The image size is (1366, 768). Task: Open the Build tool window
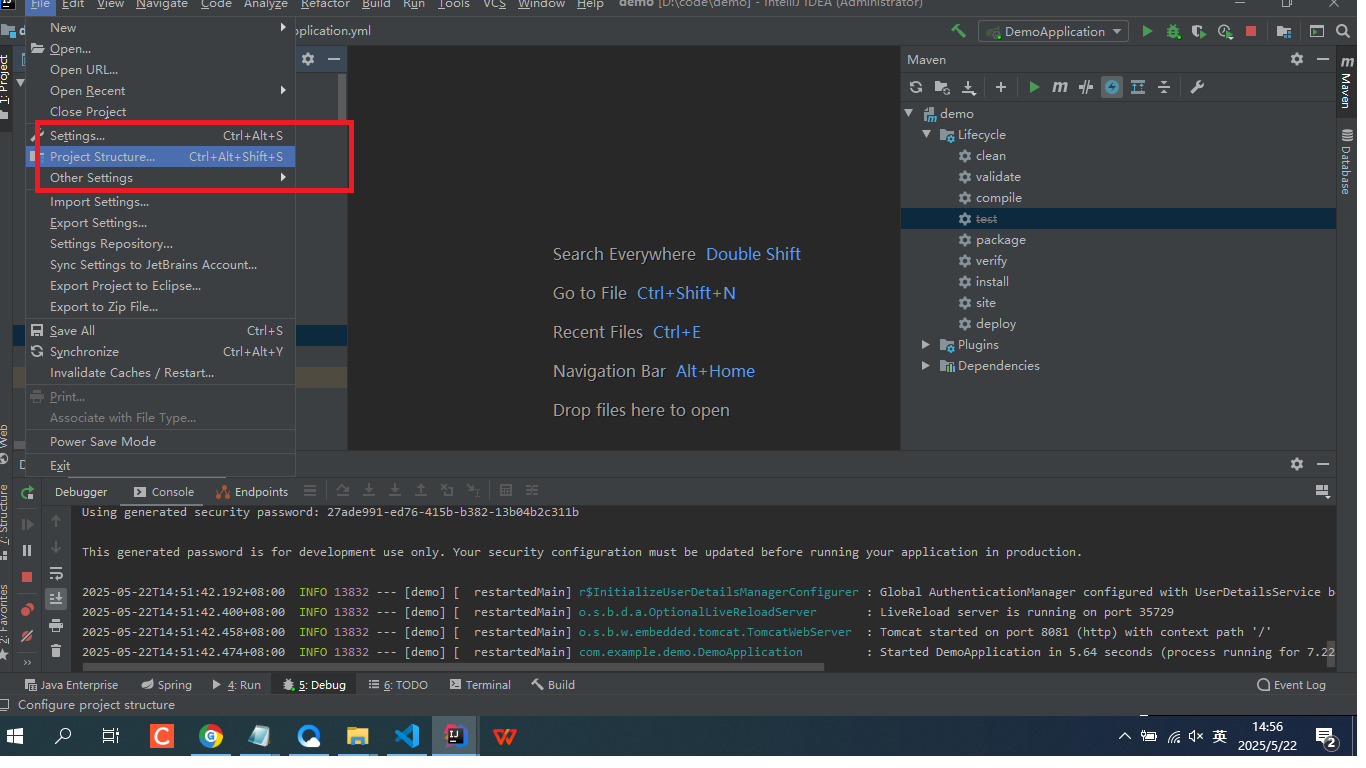point(553,685)
